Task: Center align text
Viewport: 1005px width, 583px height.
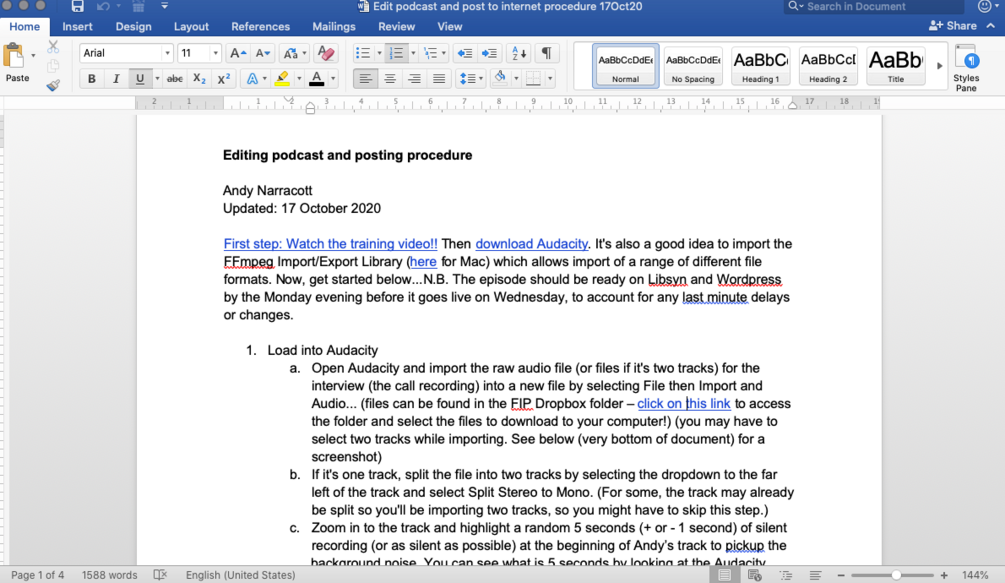Action: pyautogui.click(x=390, y=79)
